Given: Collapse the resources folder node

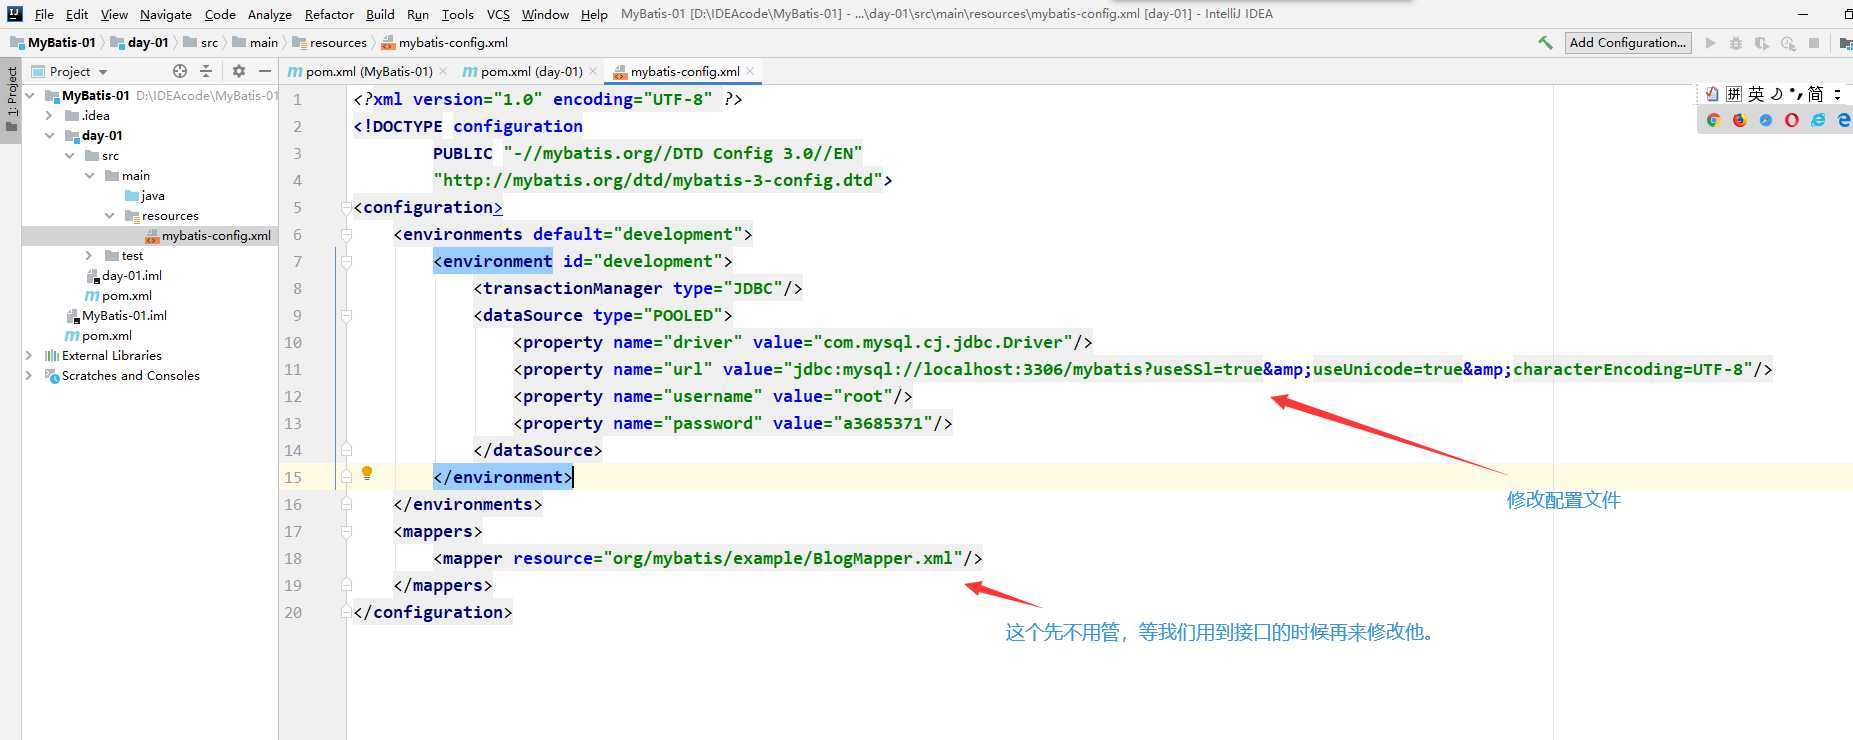Looking at the screenshot, I should (109, 216).
